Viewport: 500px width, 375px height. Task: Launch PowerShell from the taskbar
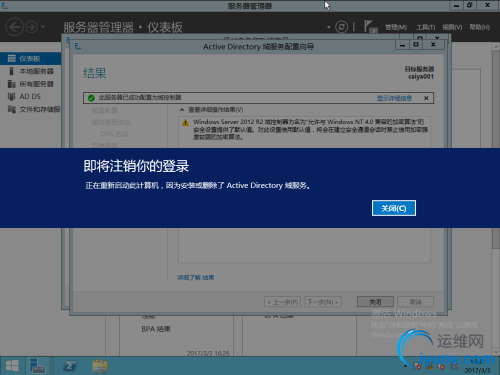(x=69, y=366)
